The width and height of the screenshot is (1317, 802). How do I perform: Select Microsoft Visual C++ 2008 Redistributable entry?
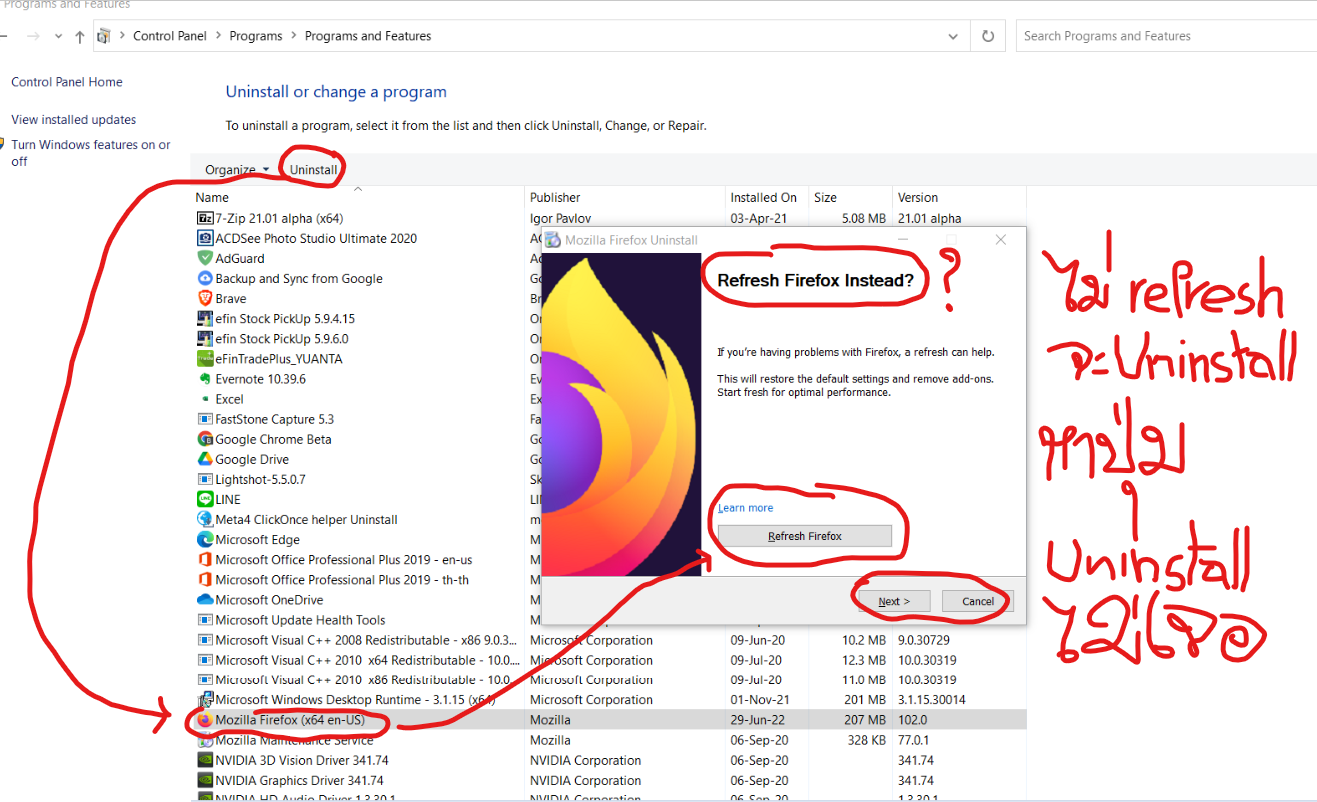click(367, 640)
